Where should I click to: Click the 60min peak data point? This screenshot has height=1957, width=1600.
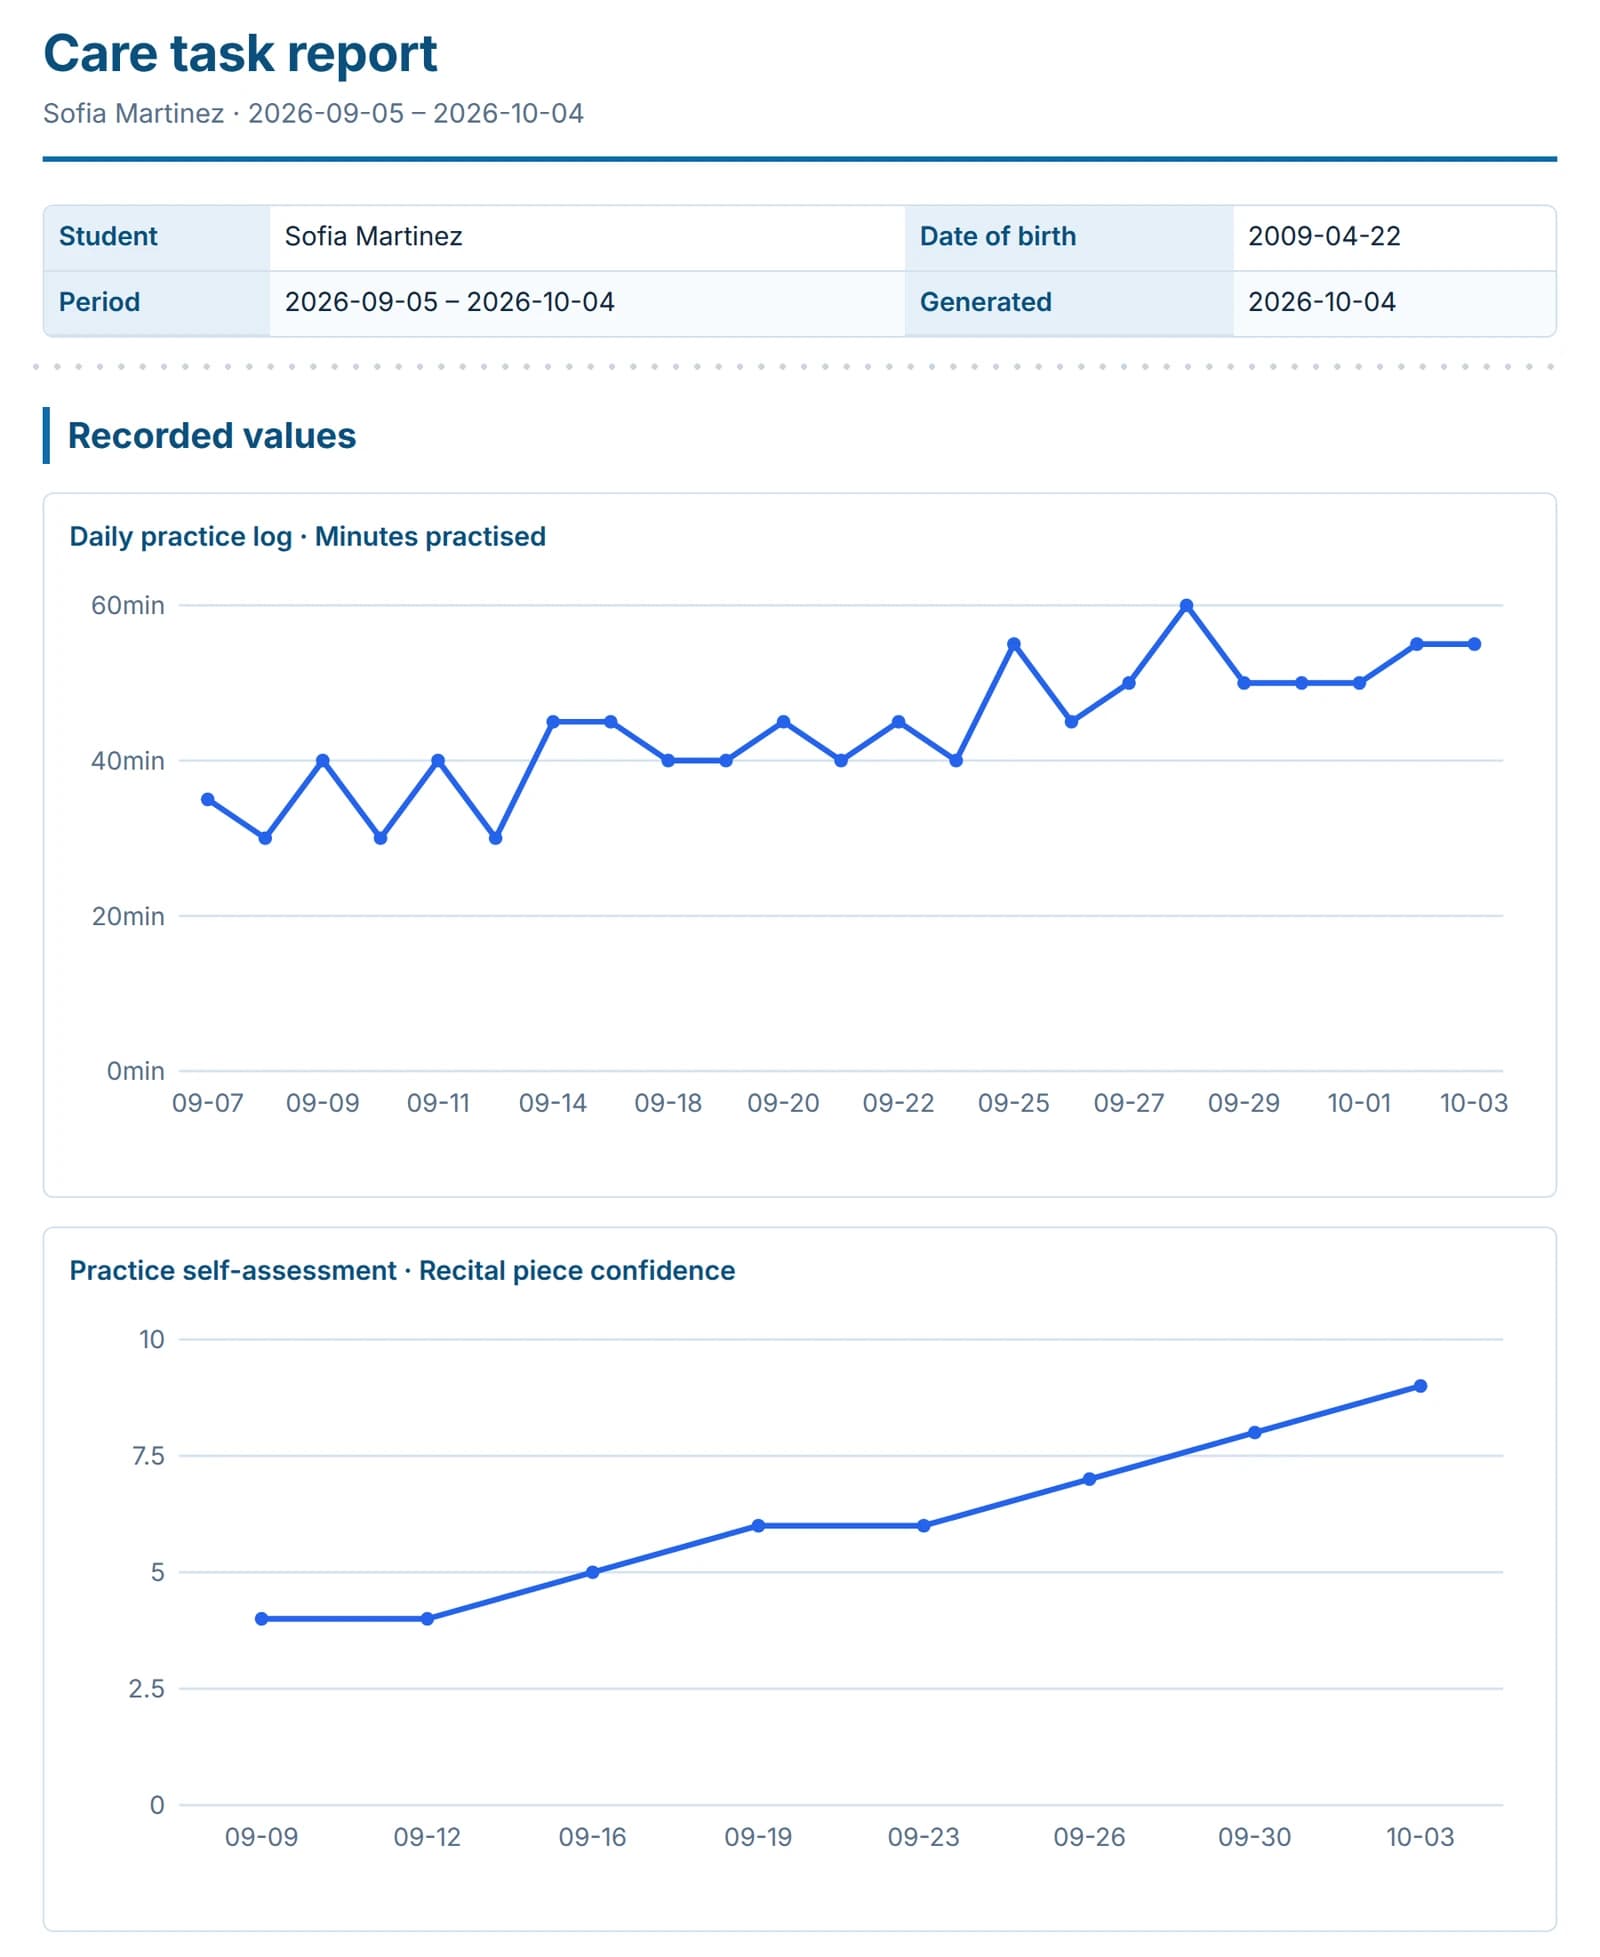[1186, 606]
